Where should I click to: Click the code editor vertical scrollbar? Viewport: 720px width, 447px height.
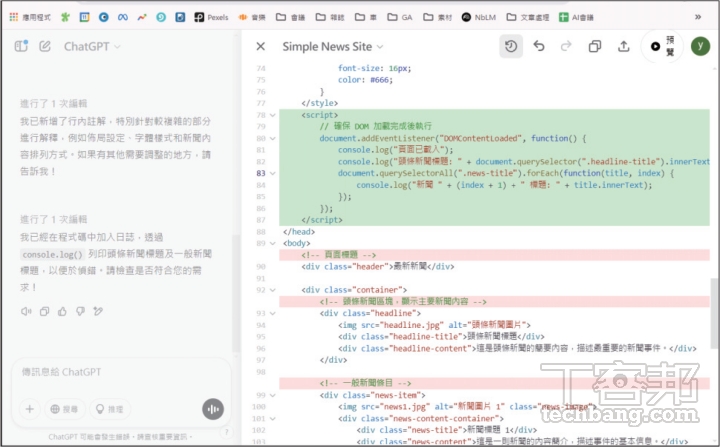(x=714, y=313)
